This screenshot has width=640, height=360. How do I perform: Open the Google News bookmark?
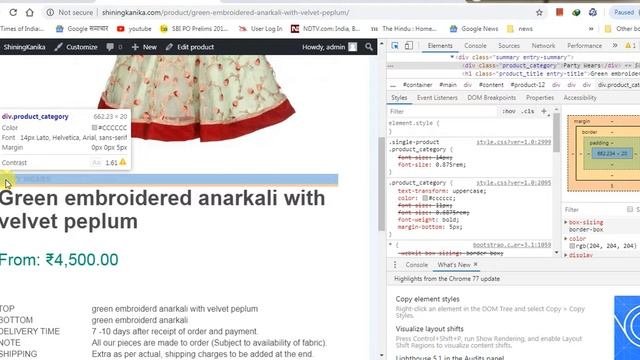tap(474, 29)
